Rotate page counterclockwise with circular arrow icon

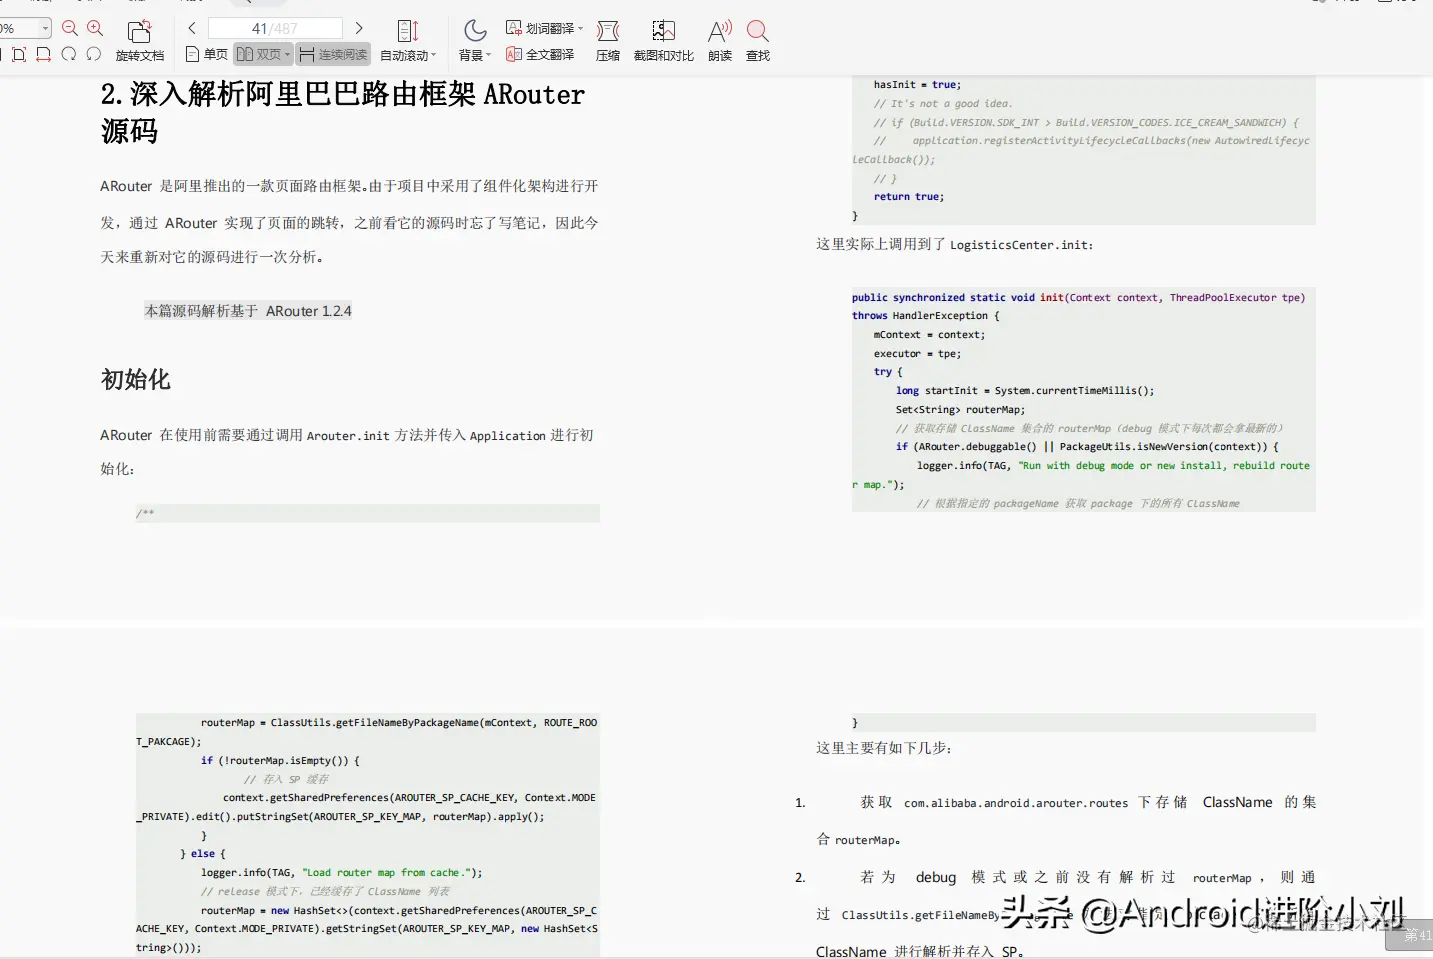coord(93,53)
